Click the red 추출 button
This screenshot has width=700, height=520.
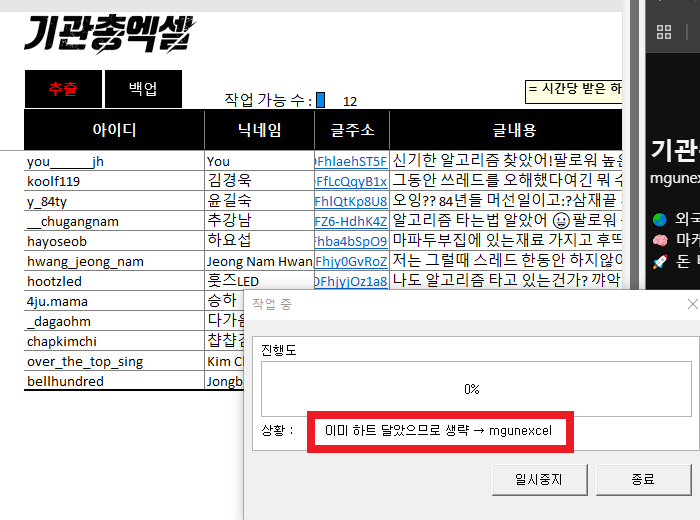click(63, 89)
